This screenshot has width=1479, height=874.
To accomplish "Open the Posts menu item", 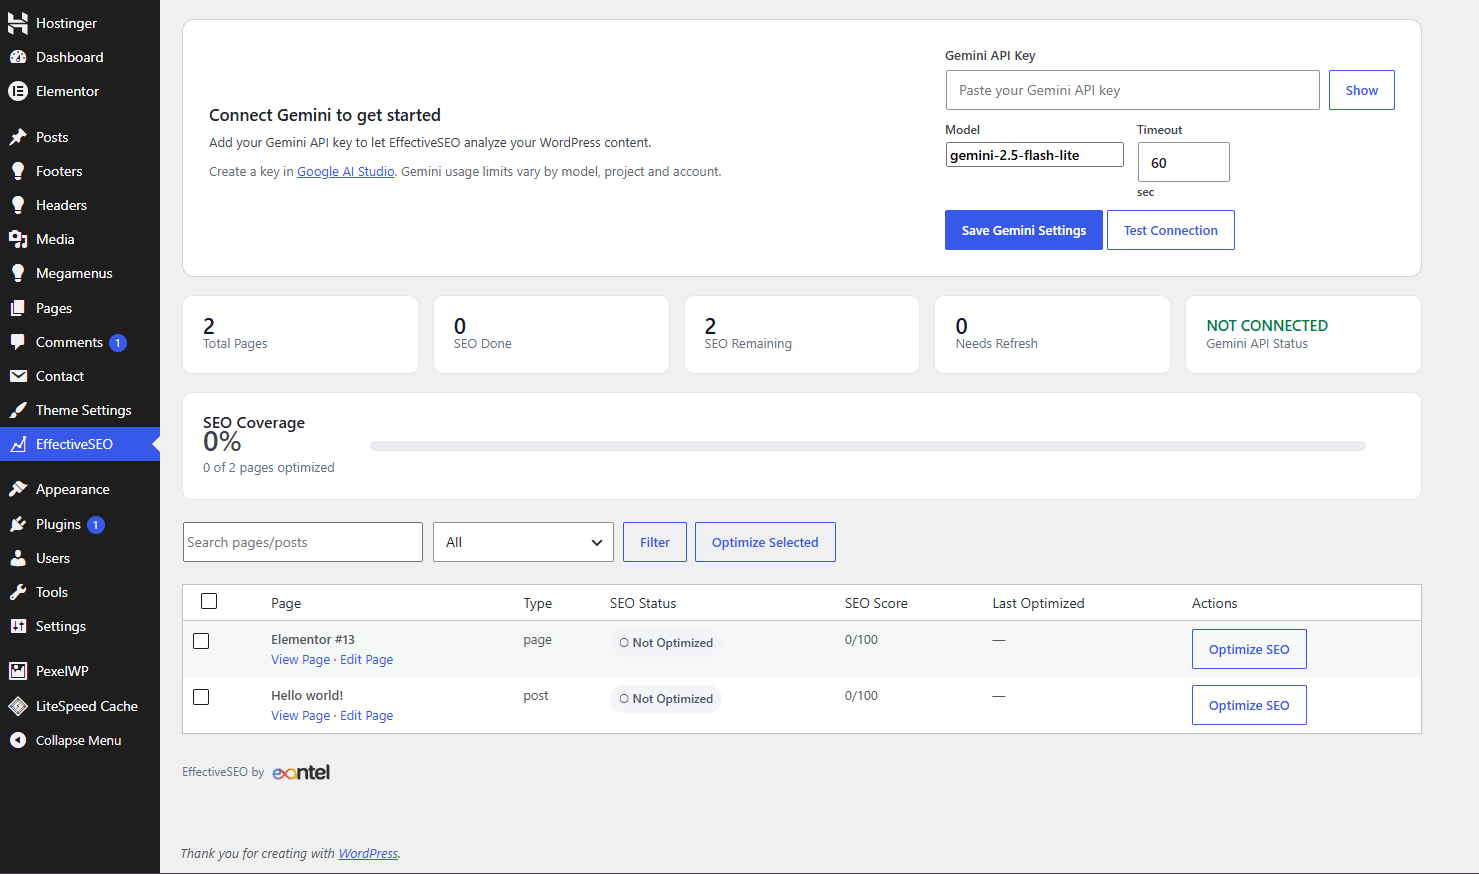I will click(80, 137).
